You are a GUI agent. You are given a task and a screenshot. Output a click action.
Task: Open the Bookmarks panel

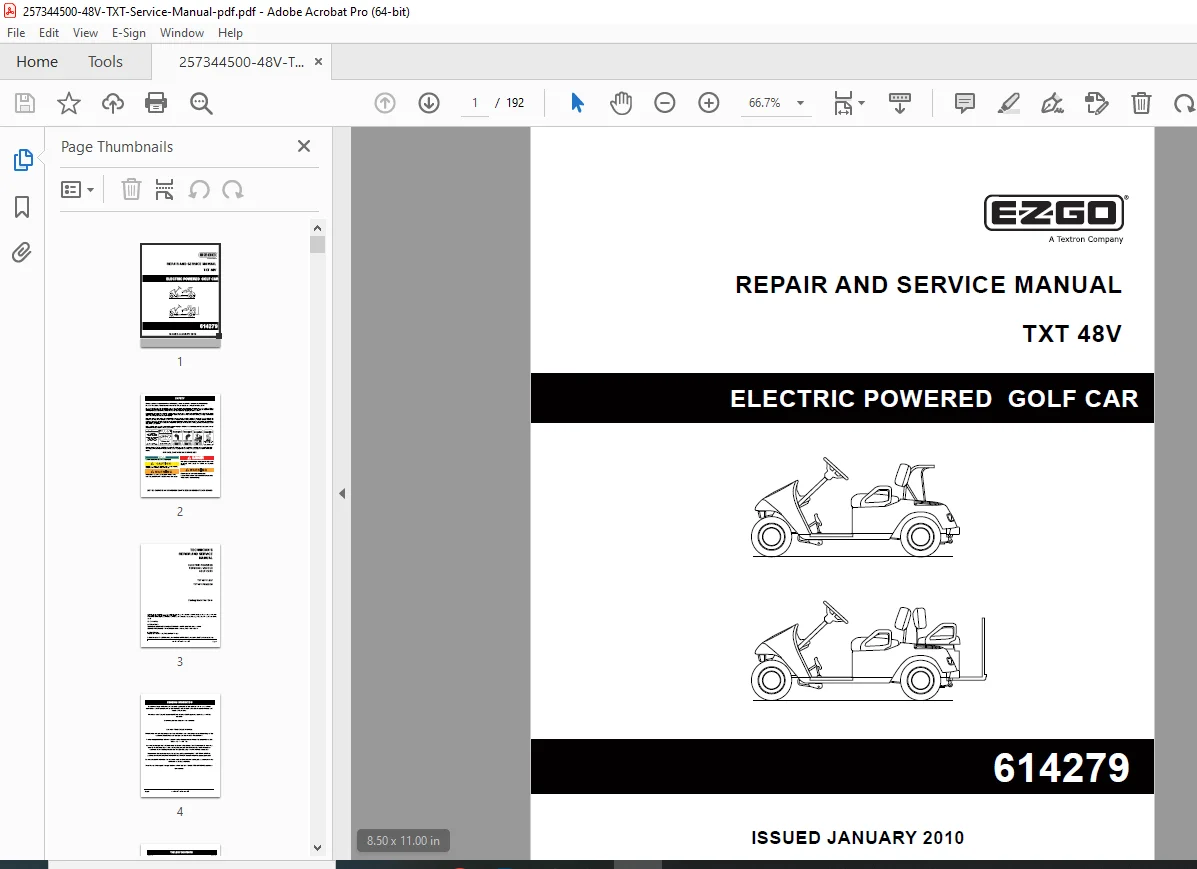[x=22, y=207]
